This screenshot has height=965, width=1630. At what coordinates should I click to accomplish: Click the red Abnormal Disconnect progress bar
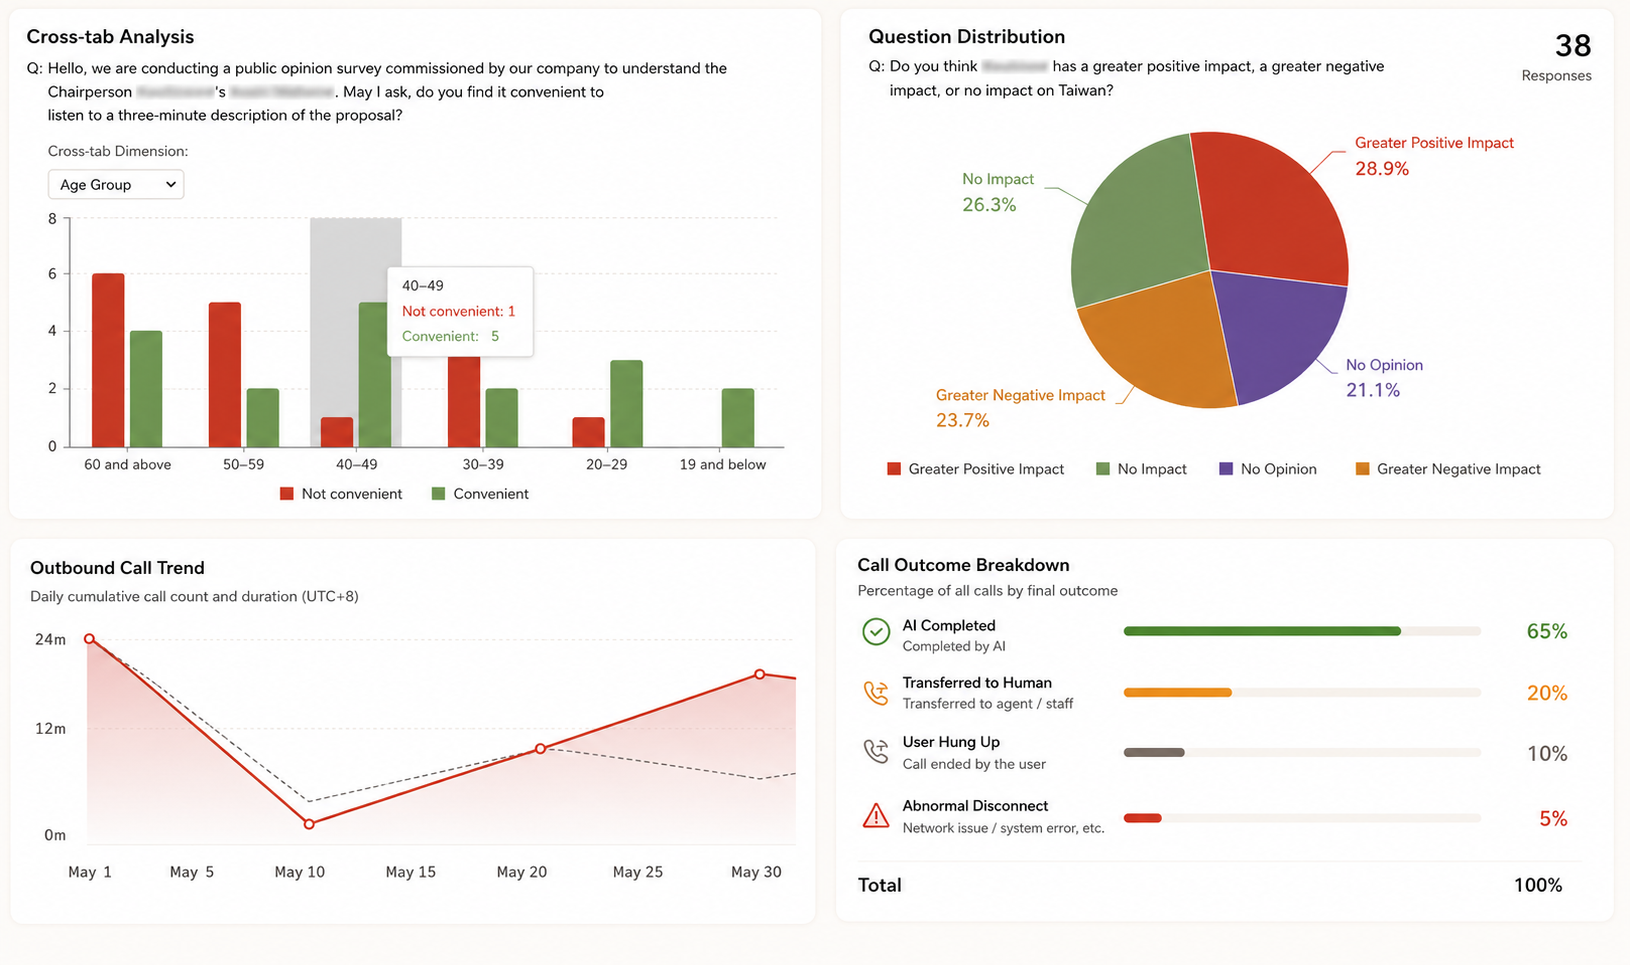coord(1142,818)
